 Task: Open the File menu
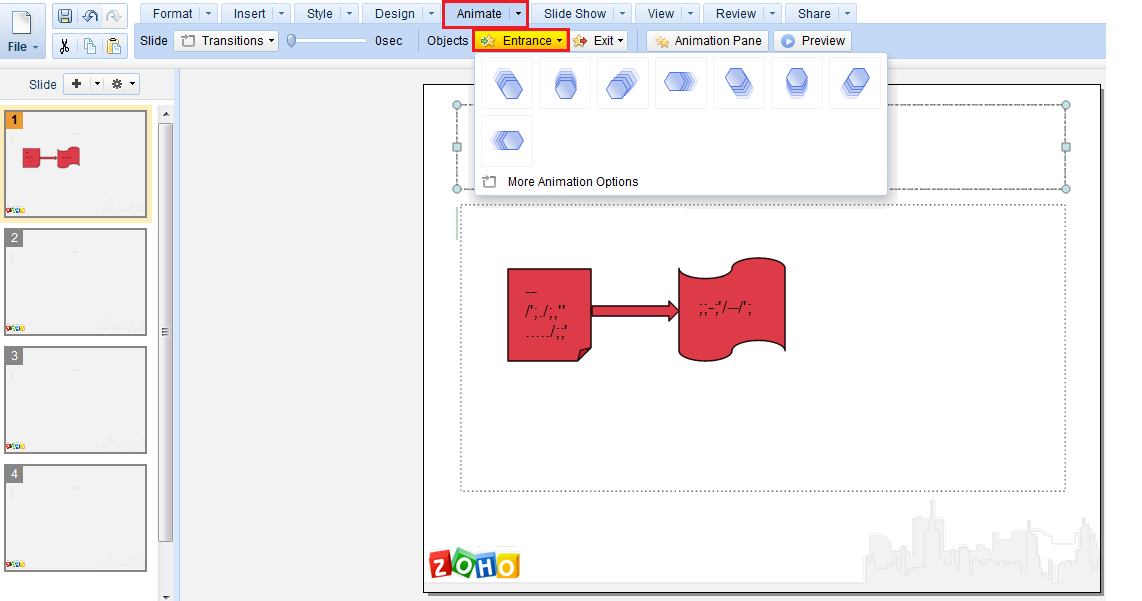(x=23, y=31)
